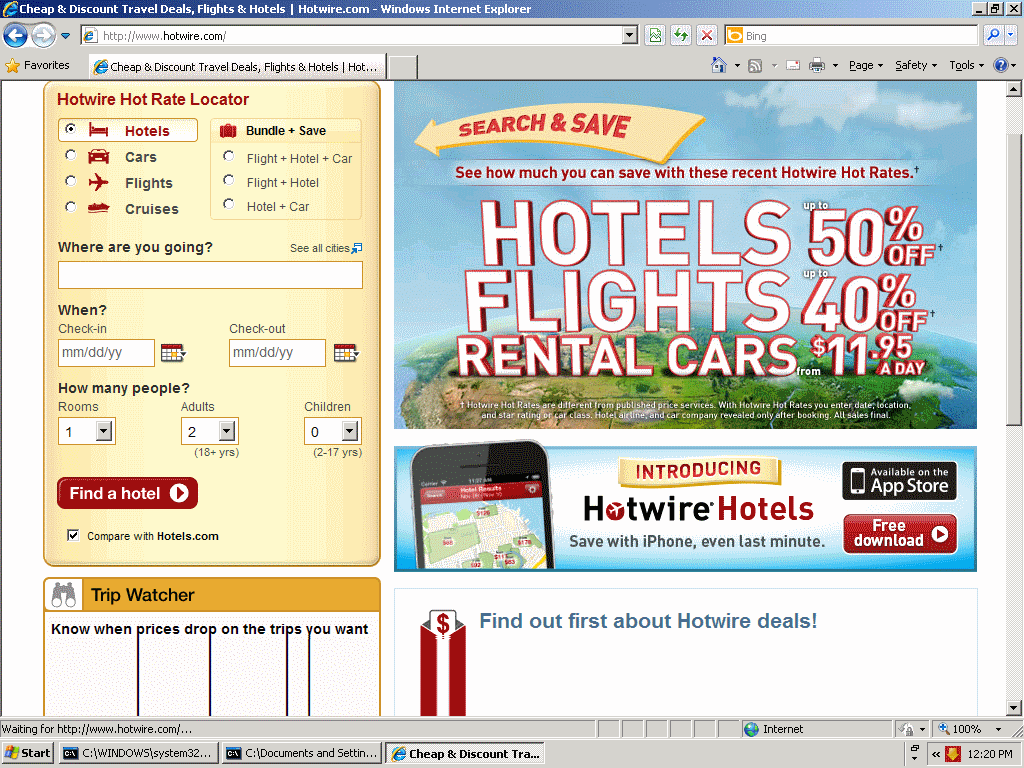
Task: Select the Cruises radio button
Action: (x=71, y=207)
